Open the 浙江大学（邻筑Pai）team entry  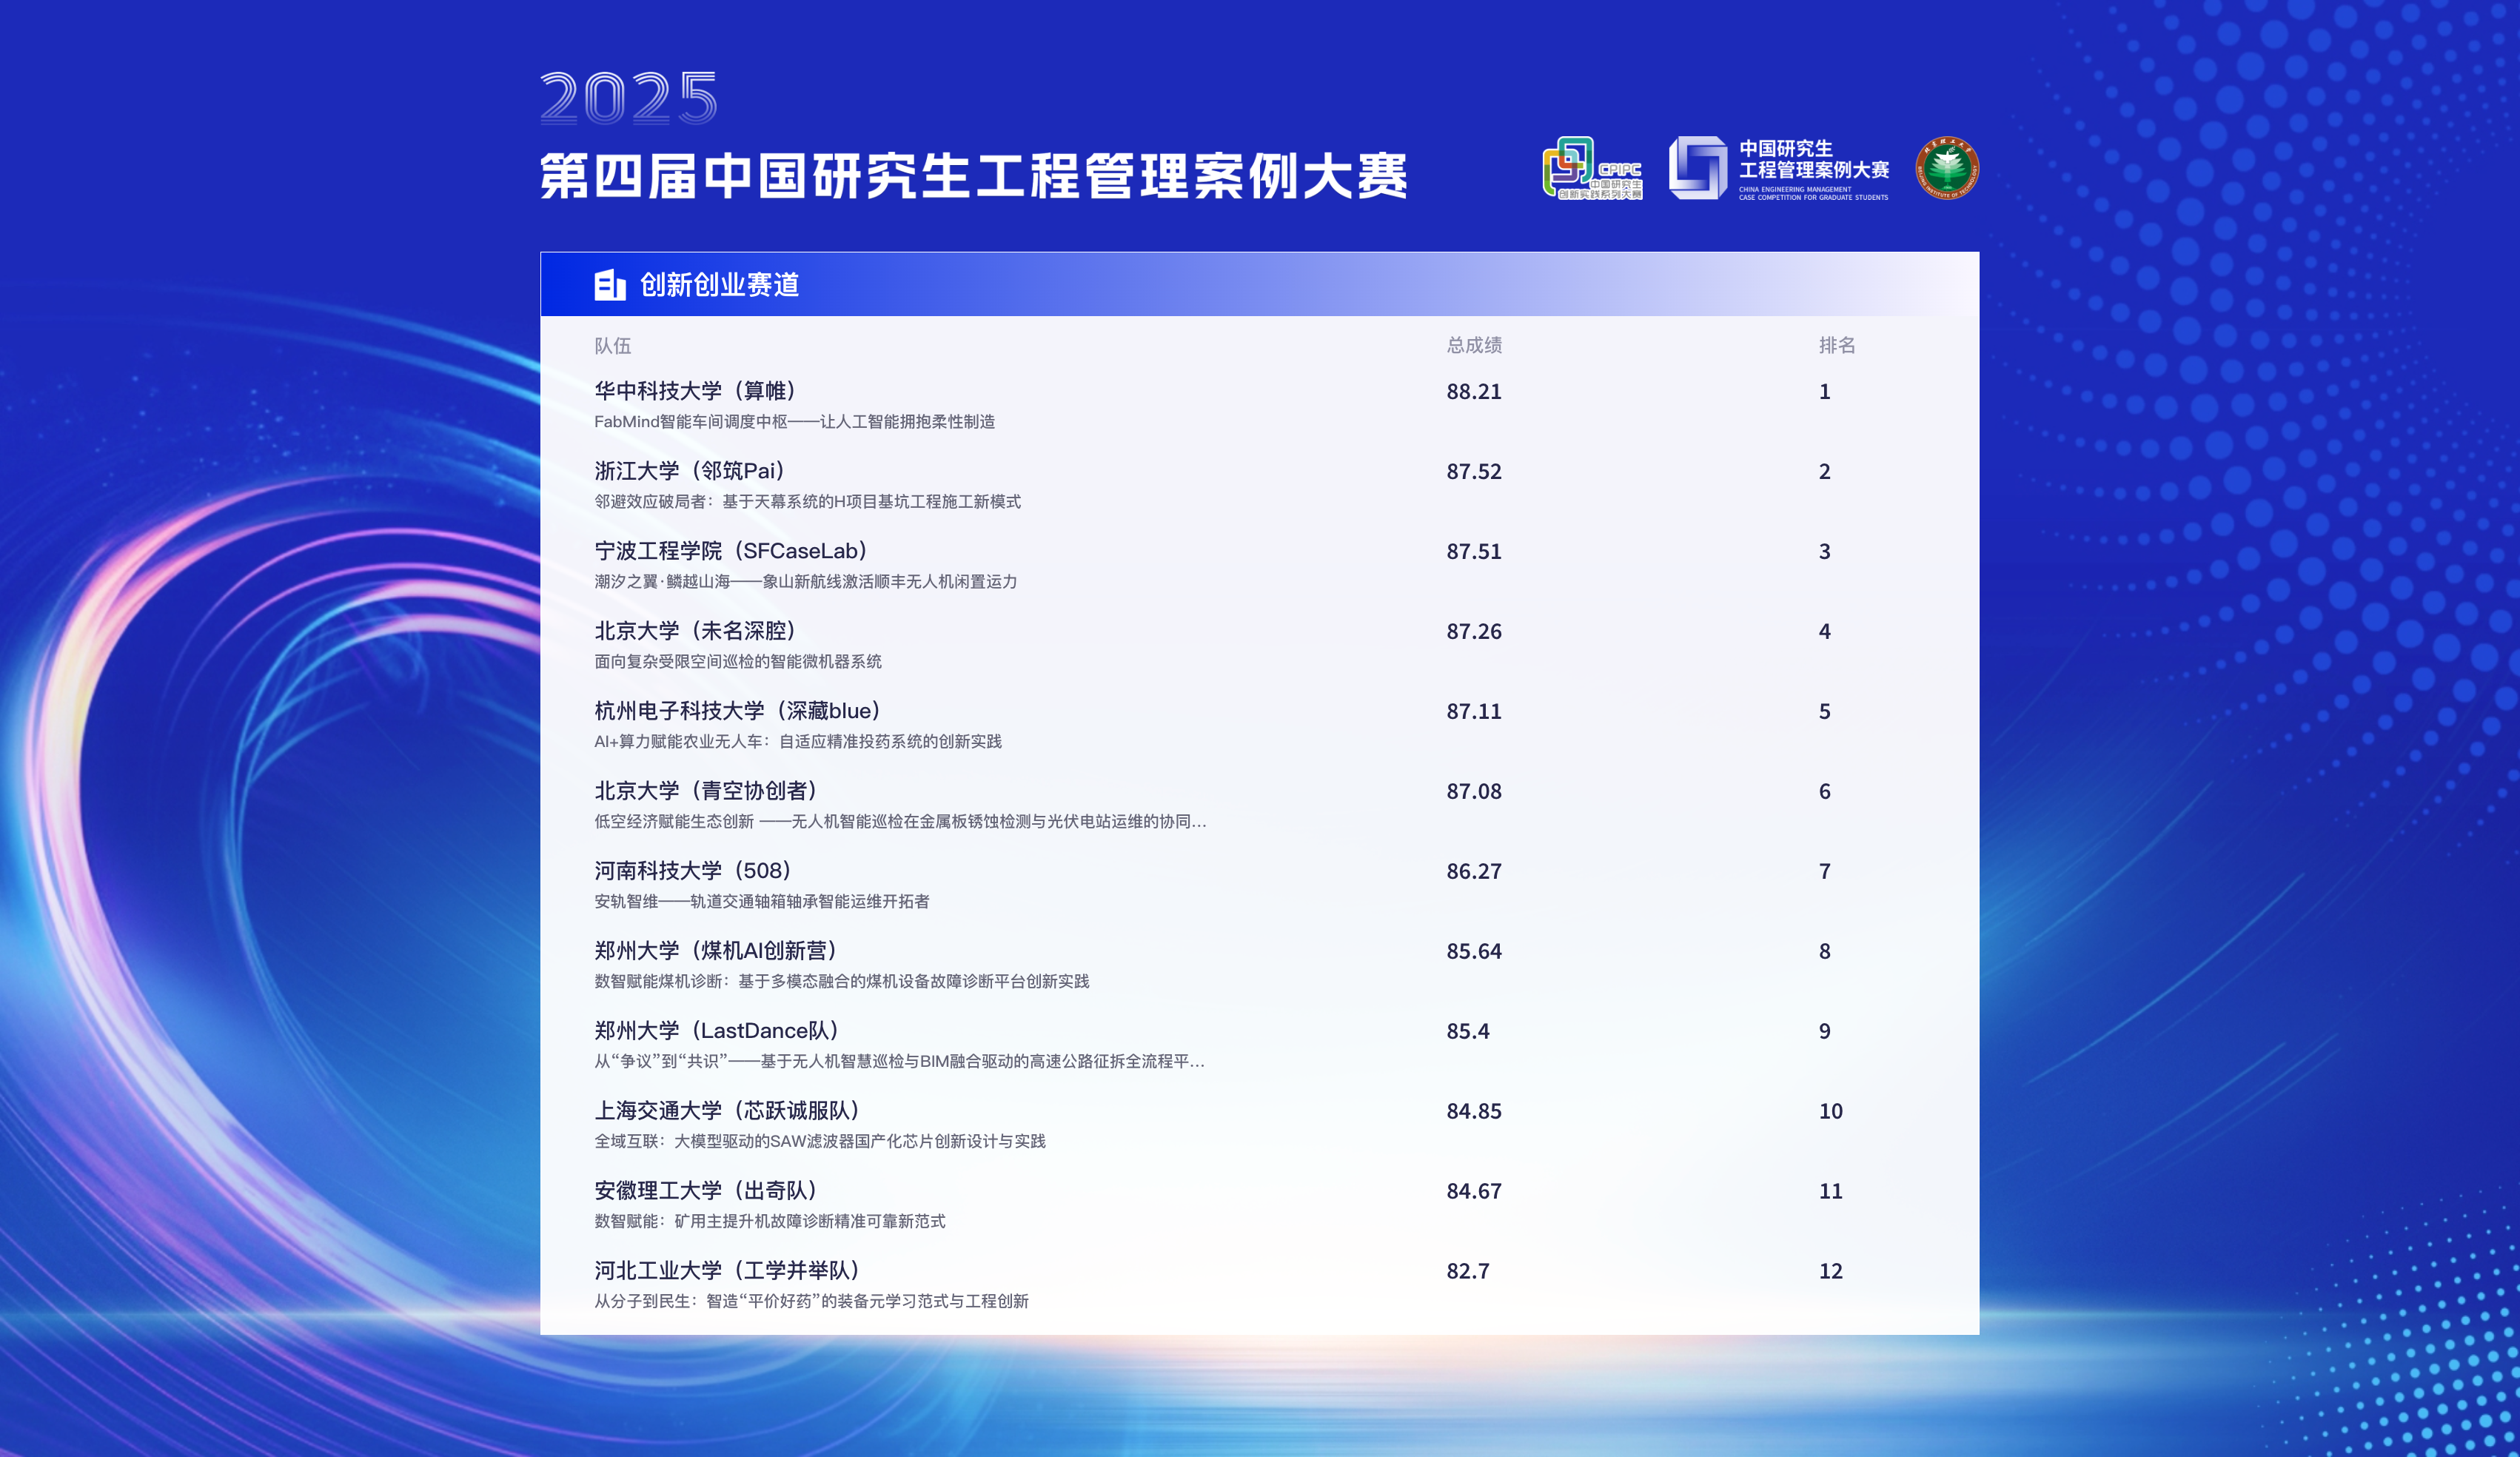690,471
